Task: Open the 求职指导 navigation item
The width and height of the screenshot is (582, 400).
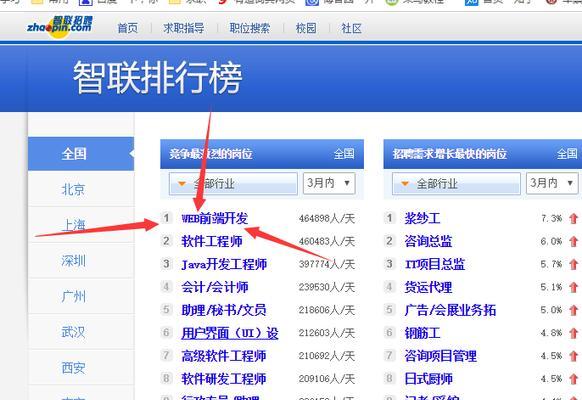Action: pyautogui.click(x=184, y=28)
